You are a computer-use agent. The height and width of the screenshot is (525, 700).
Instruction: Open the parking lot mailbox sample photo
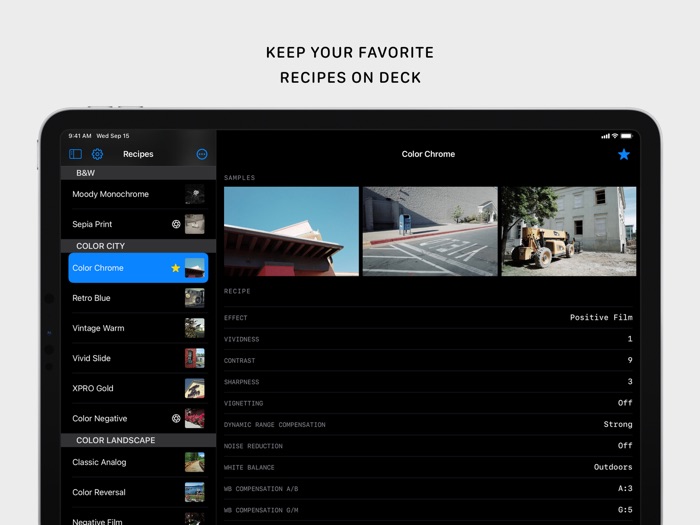click(430, 231)
